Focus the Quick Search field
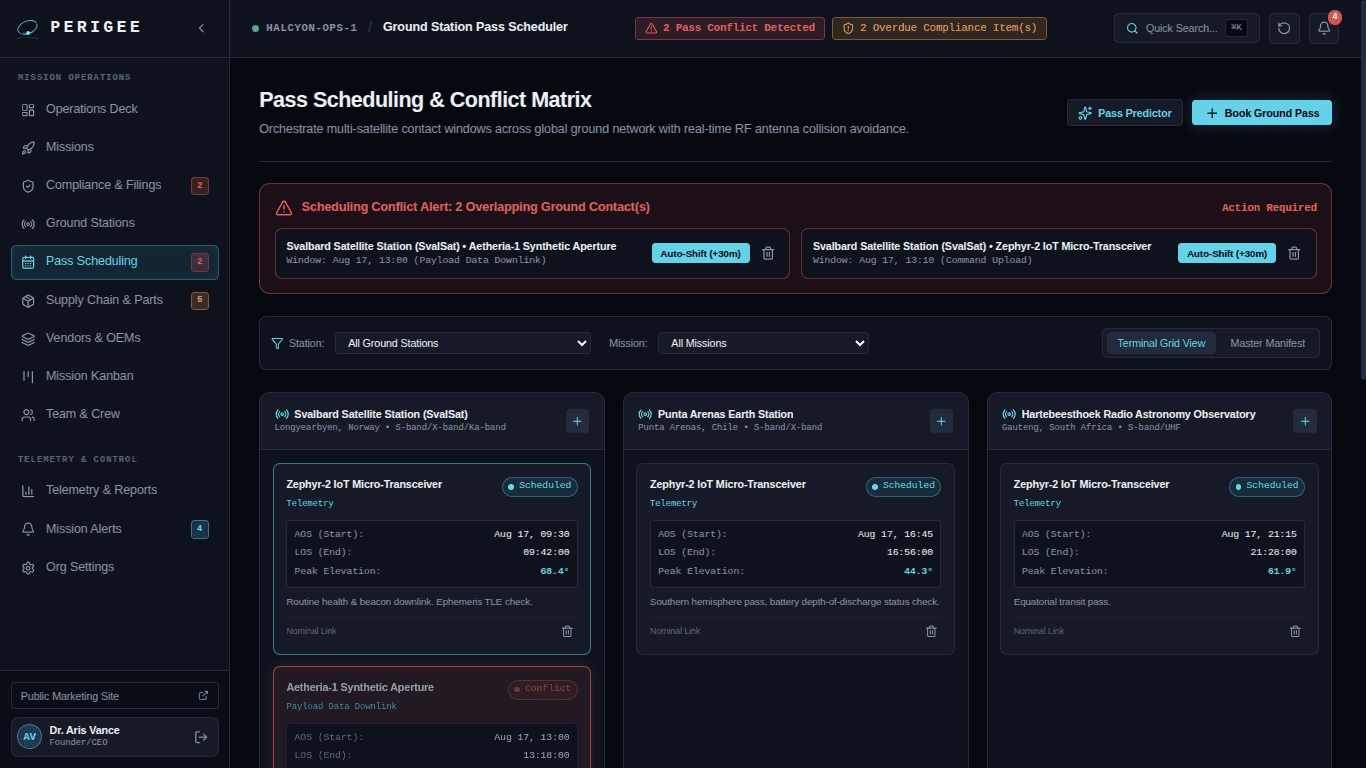 tap(1188, 28)
